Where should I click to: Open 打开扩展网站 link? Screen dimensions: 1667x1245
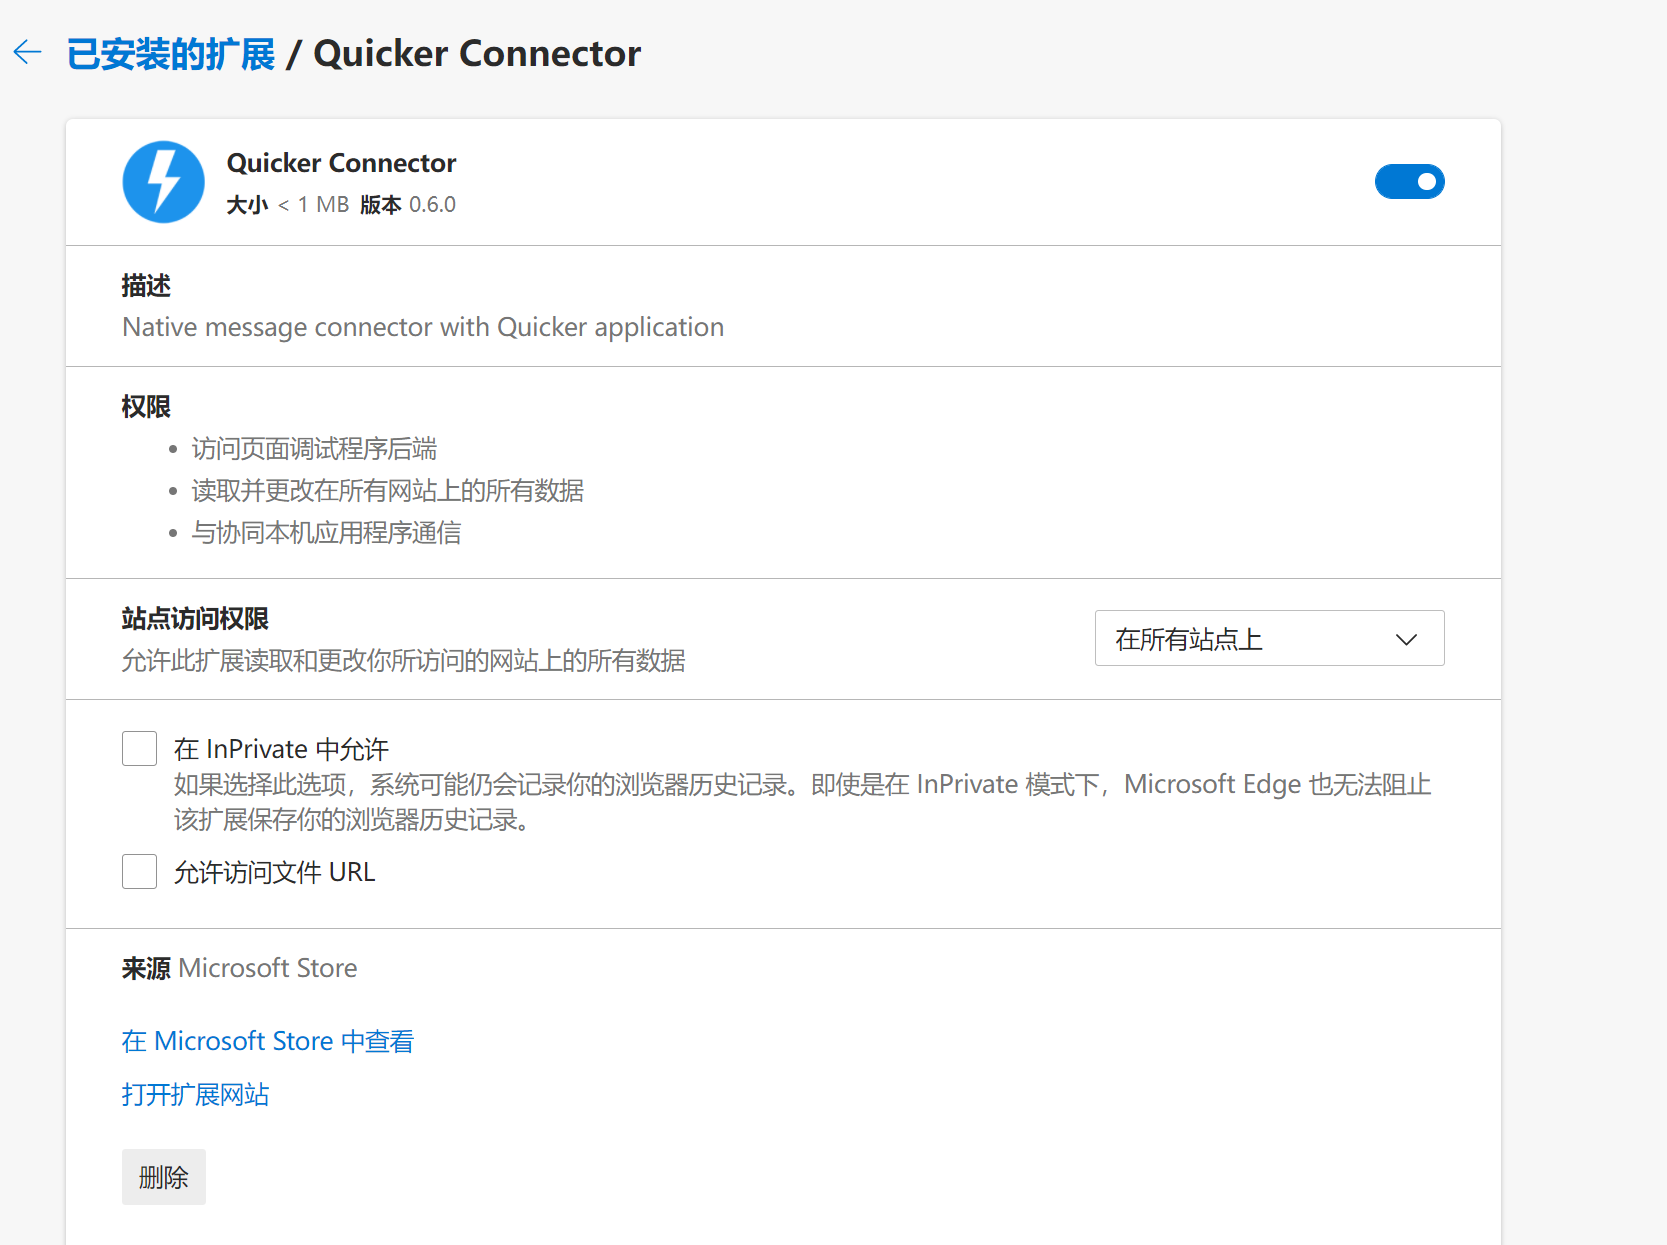click(195, 1094)
